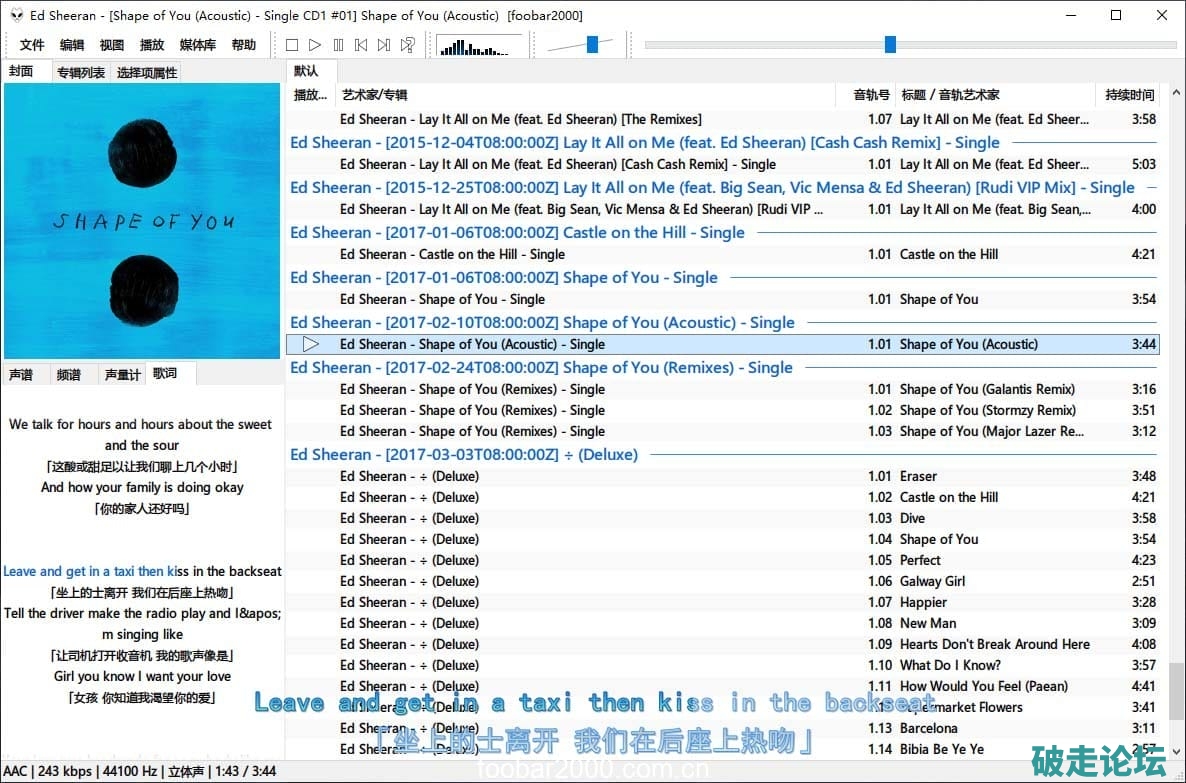Viewport: 1186px width, 783px height.
Task: Click the Stop playback button
Action: click(x=292, y=45)
